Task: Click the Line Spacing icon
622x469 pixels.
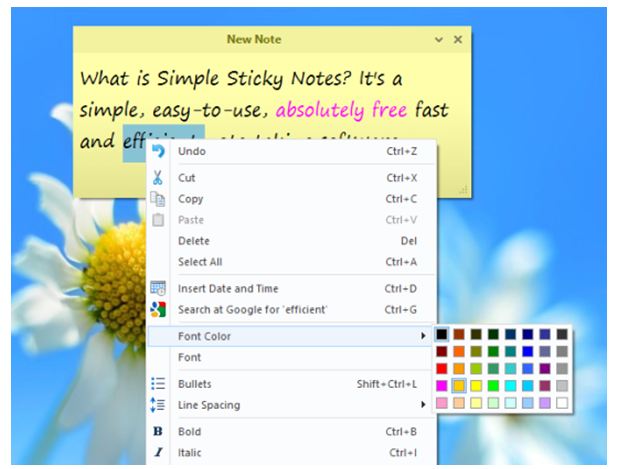Action: (158, 405)
